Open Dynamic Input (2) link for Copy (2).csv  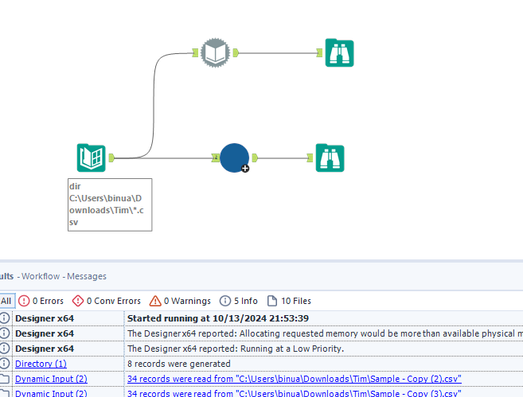coord(51,379)
